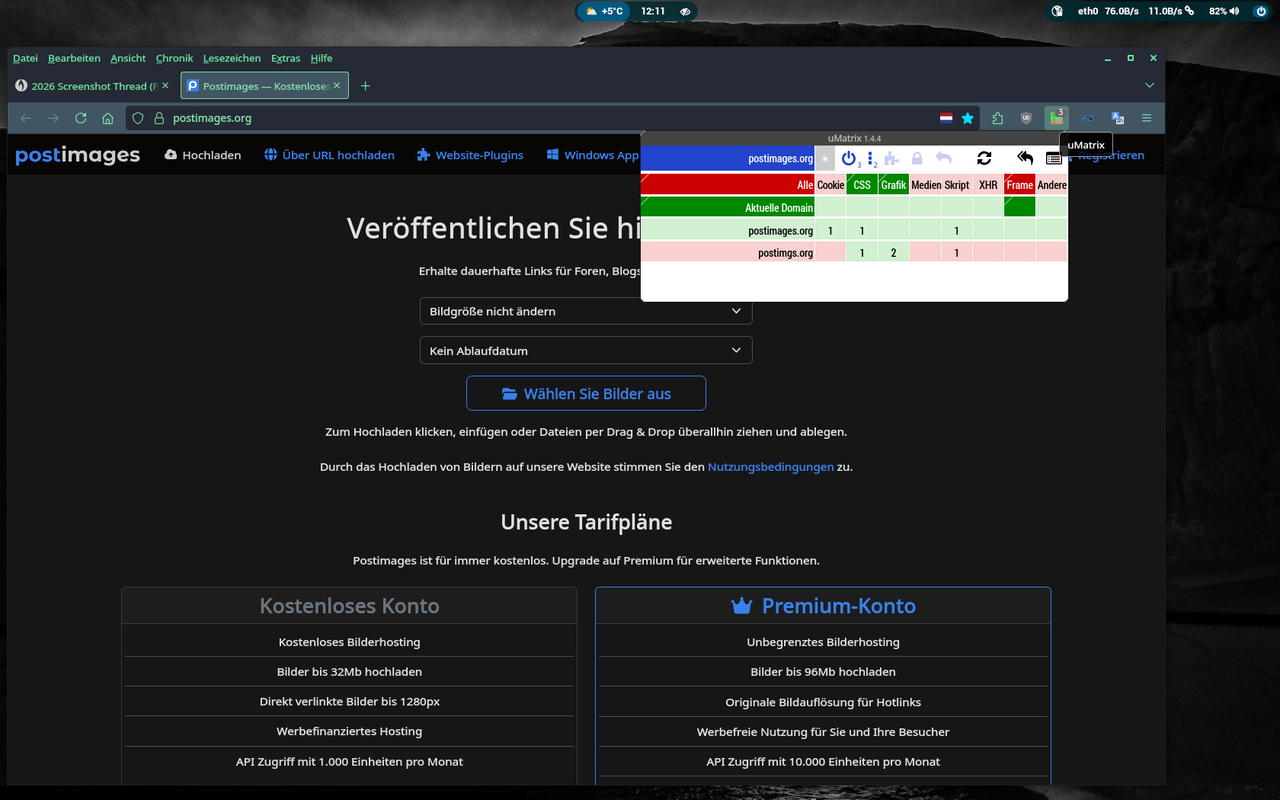Reload the page via uMatrix refresh icon
The height and width of the screenshot is (800, 1280).
pyautogui.click(x=984, y=158)
